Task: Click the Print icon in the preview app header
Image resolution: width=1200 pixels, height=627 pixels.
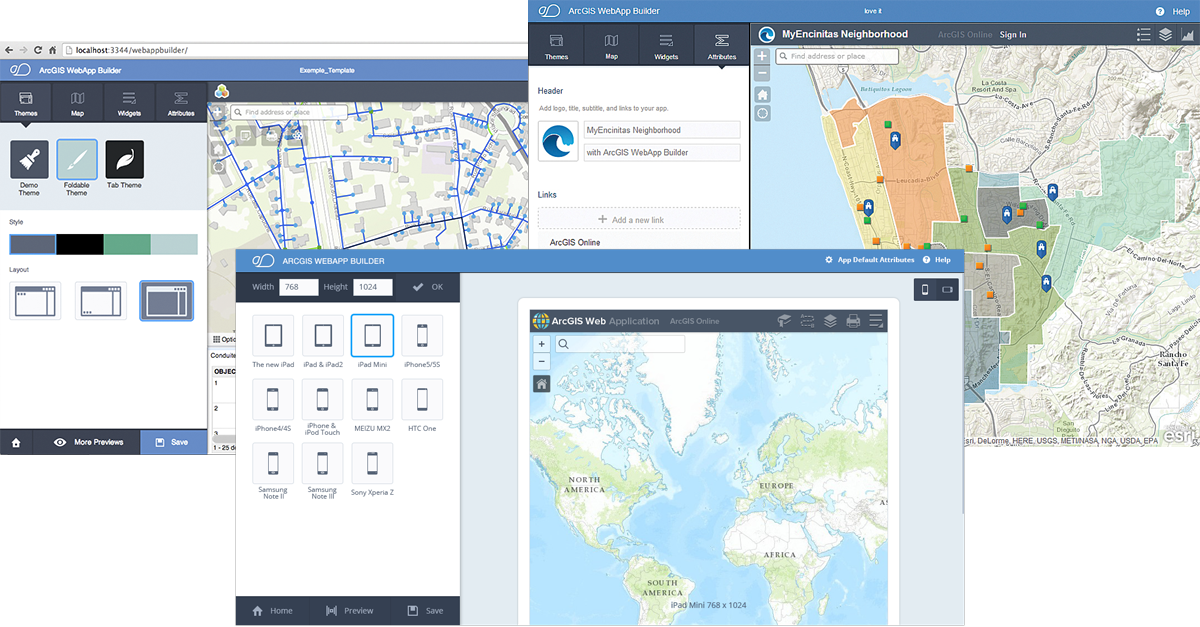Action: pos(852,320)
